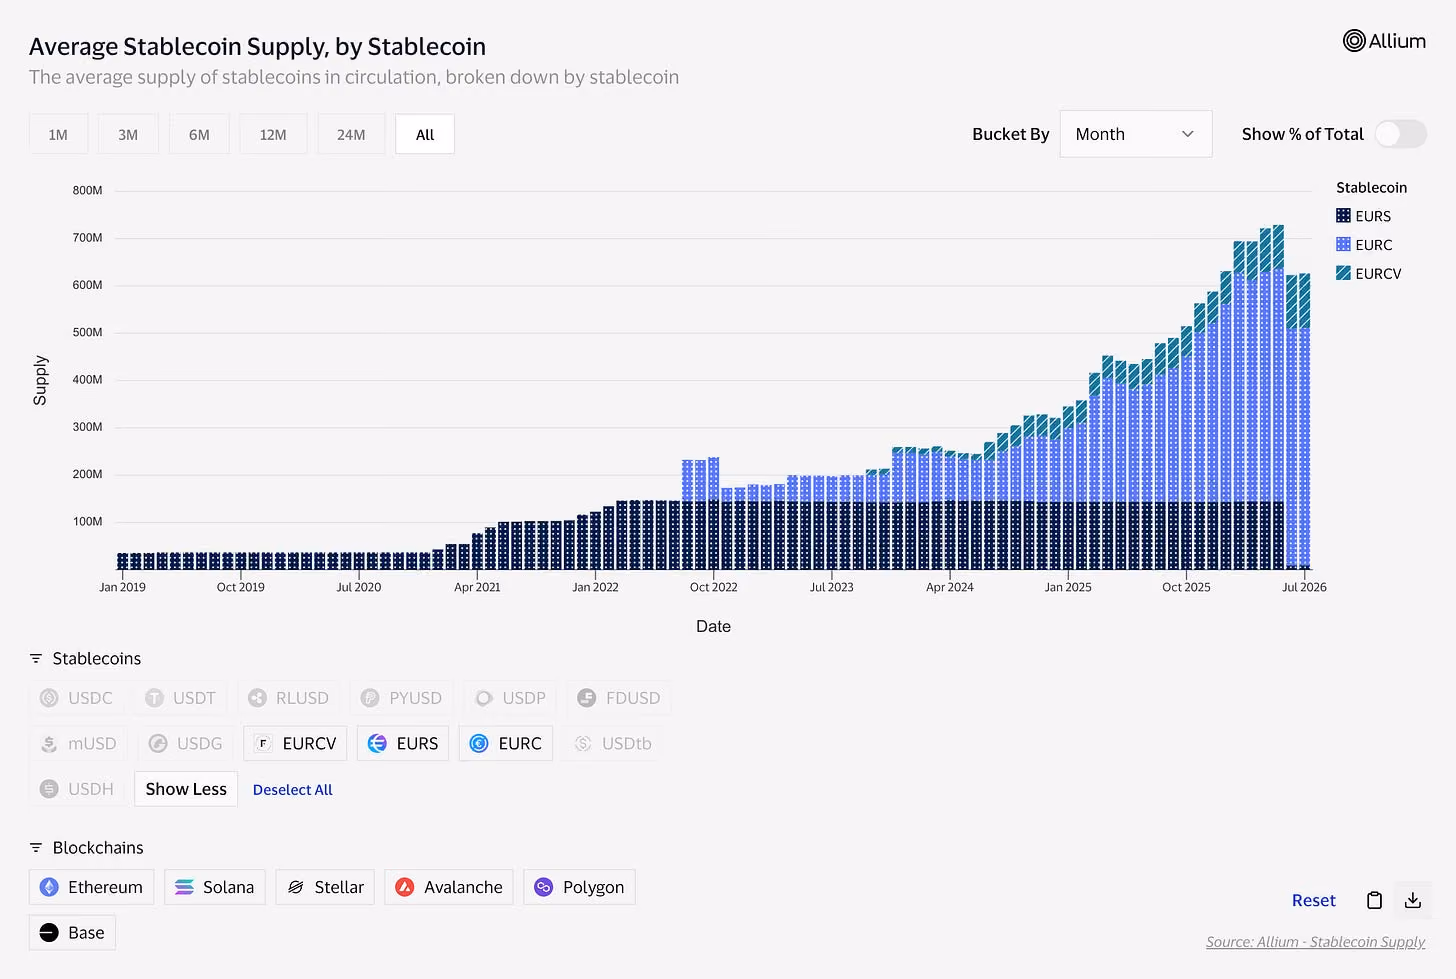Click the Blockchains filter icon

[x=36, y=847]
